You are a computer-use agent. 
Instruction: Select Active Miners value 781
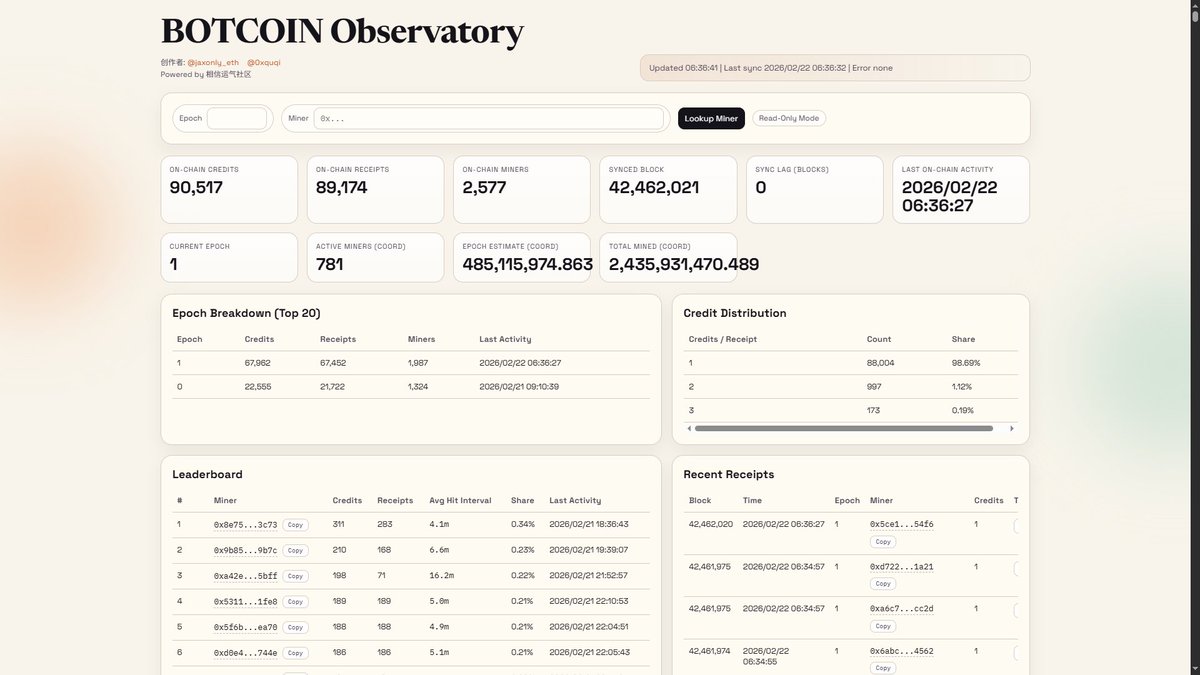330,265
